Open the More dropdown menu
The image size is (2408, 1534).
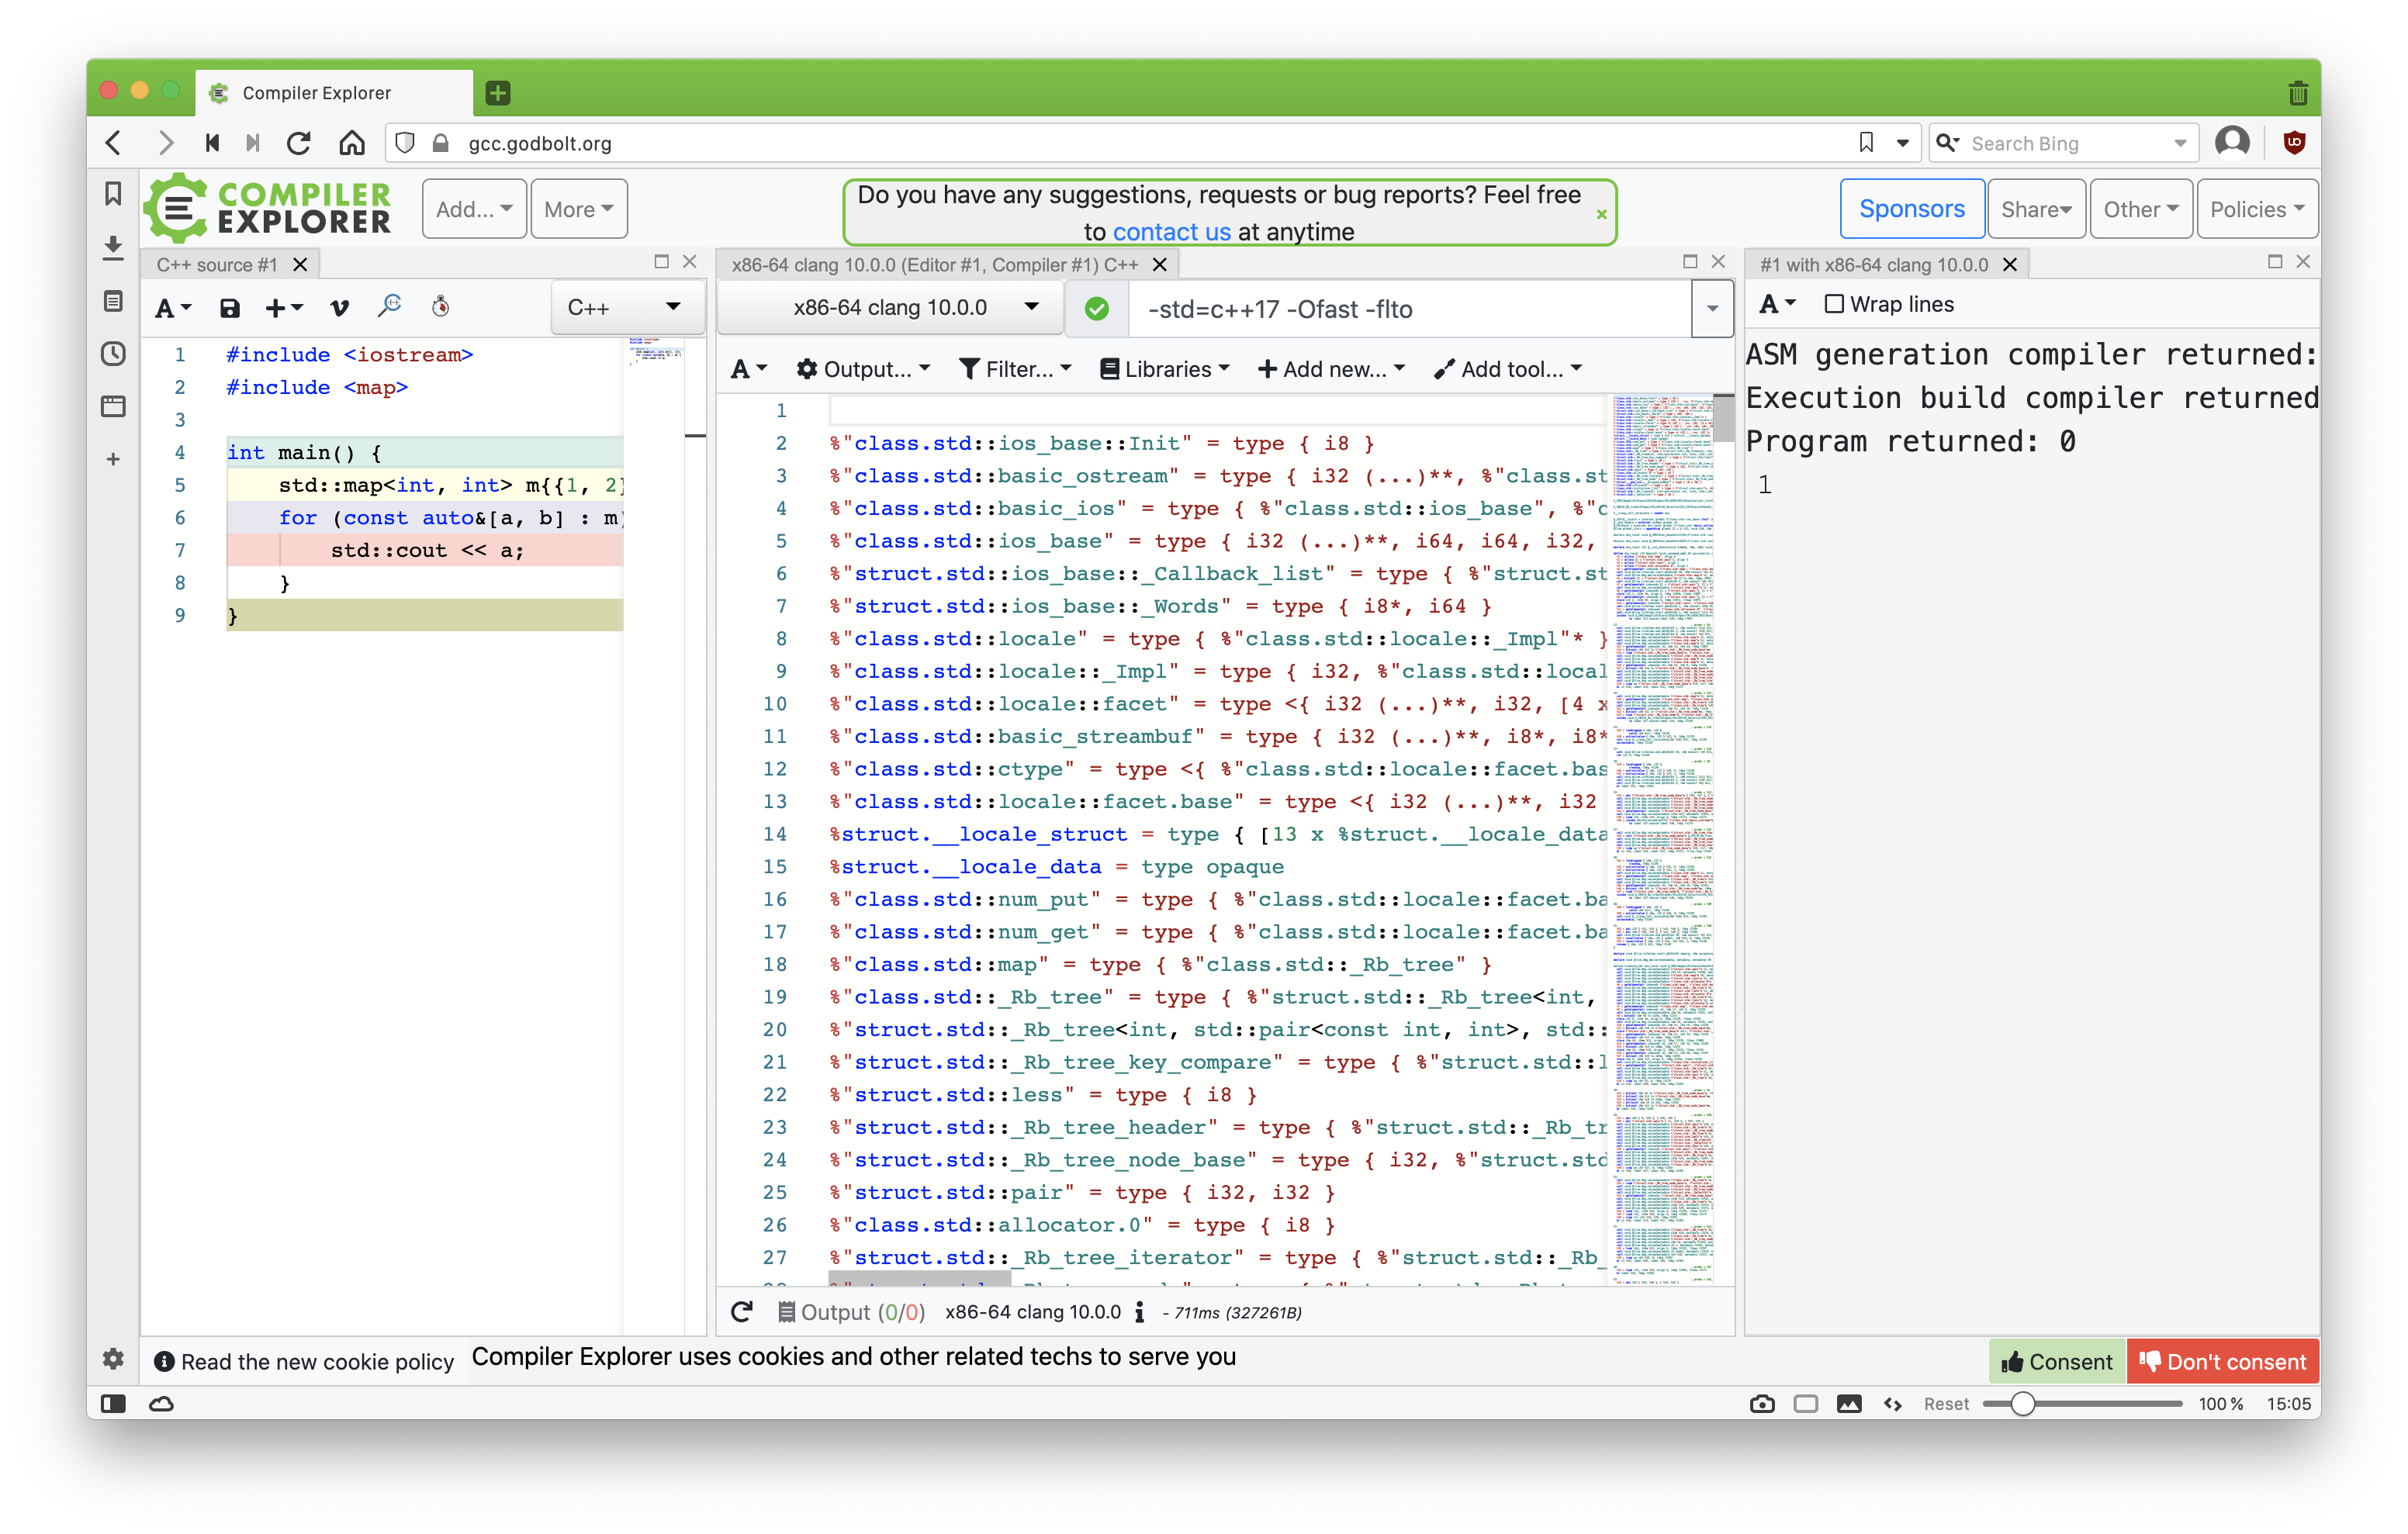pos(578,209)
